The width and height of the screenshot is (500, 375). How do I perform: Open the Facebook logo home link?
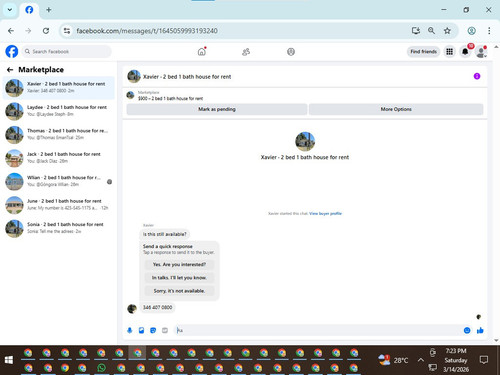(12, 52)
